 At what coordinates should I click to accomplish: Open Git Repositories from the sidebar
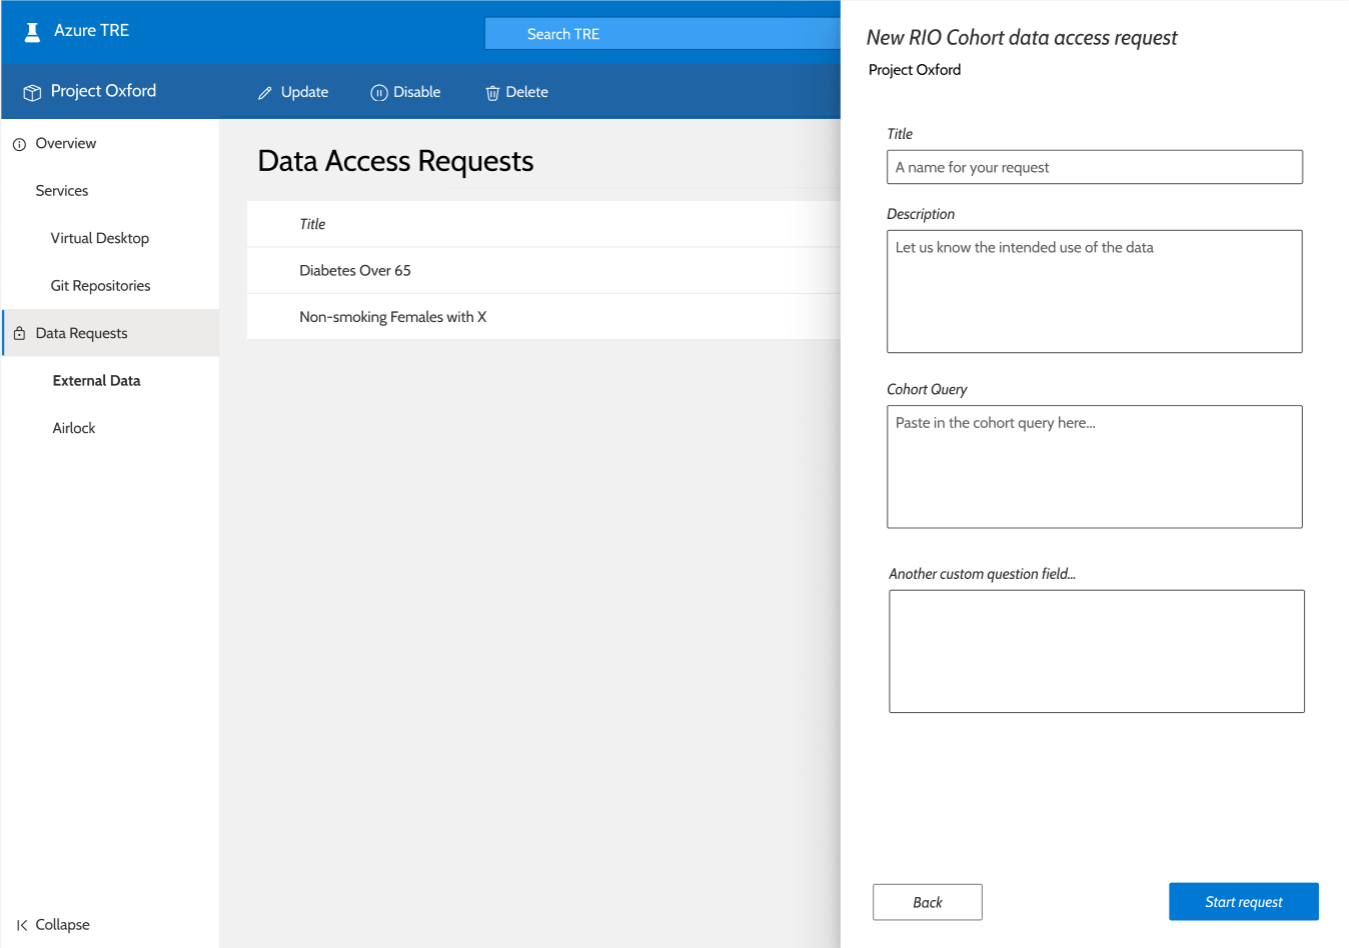(x=100, y=285)
